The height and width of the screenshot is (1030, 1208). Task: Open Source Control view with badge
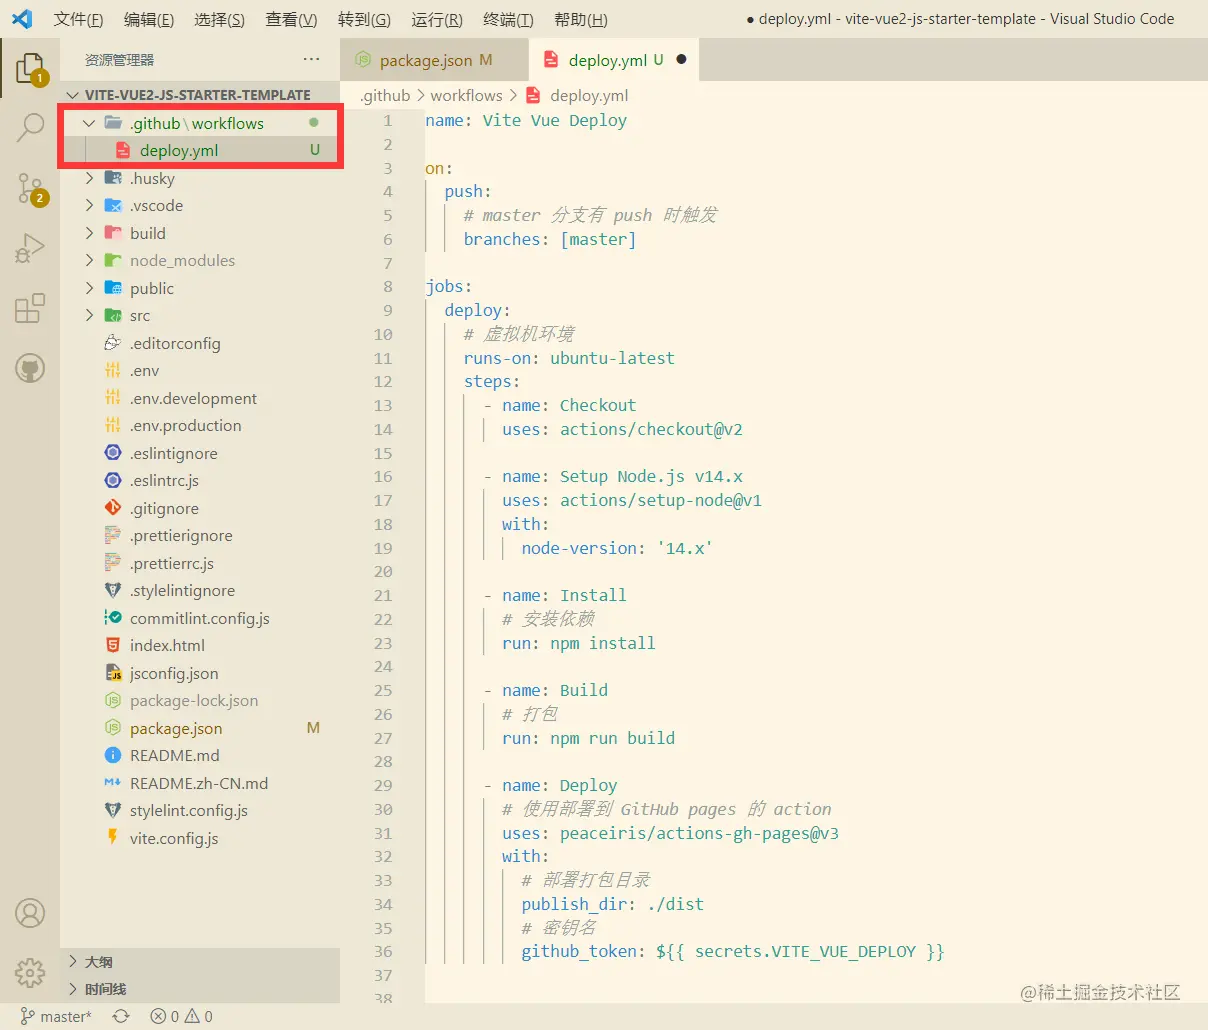tap(30, 188)
